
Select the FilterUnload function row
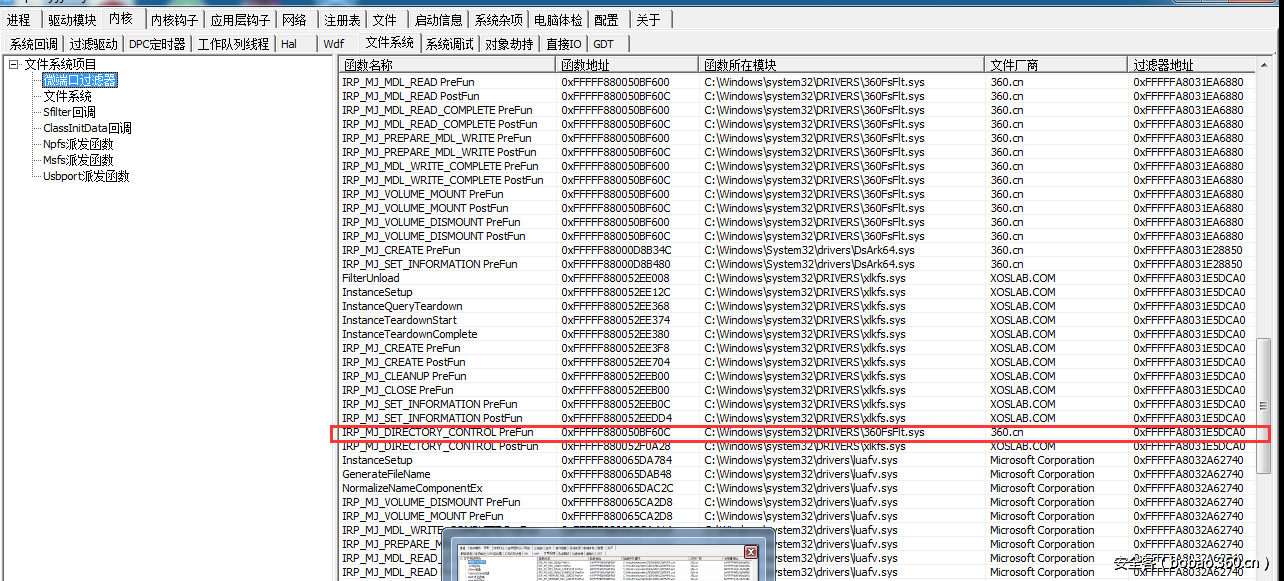(371, 278)
